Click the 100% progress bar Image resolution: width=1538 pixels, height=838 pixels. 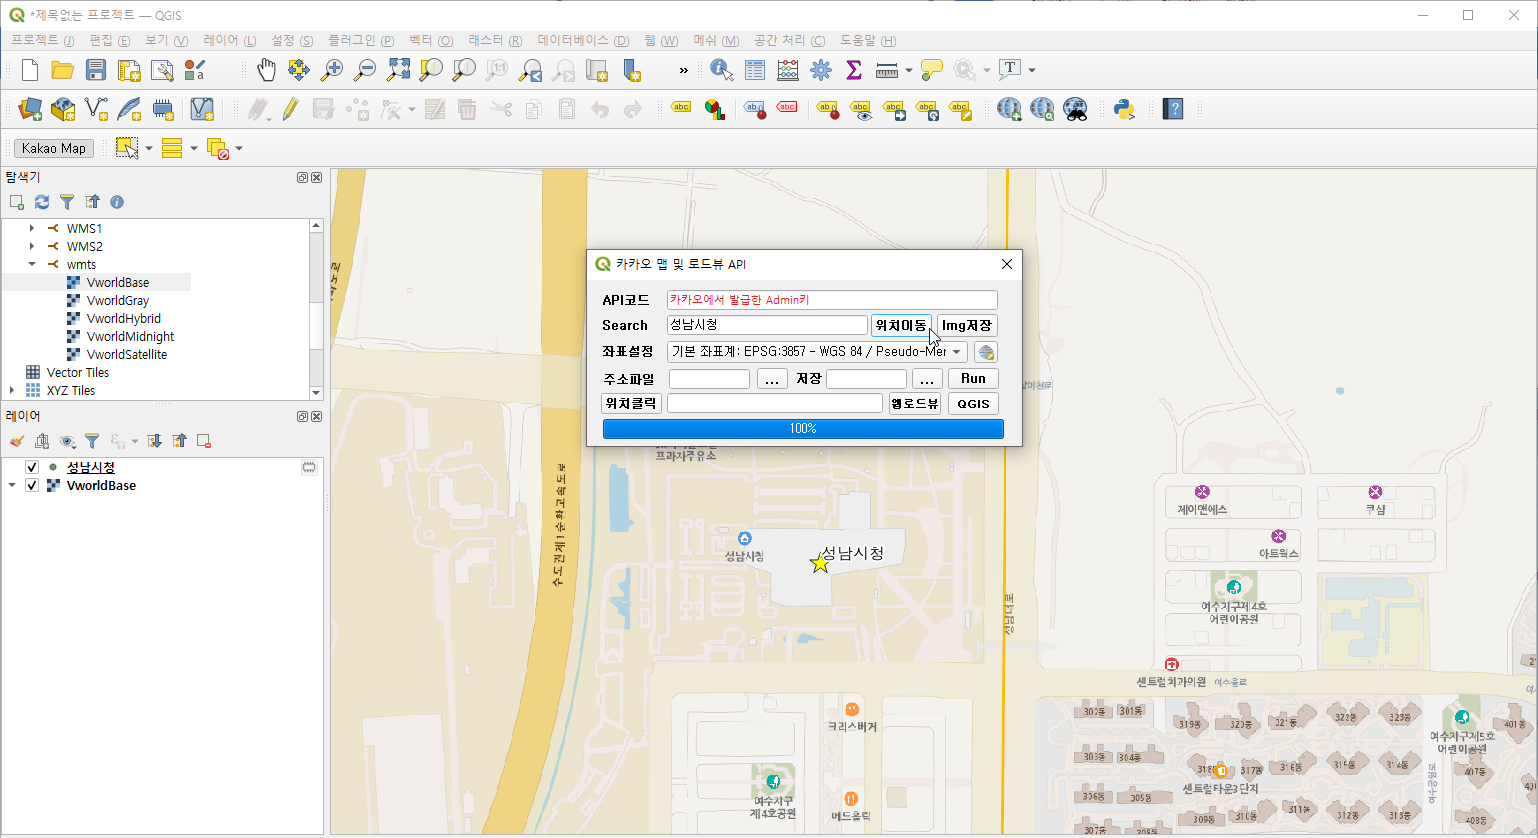[x=803, y=428]
